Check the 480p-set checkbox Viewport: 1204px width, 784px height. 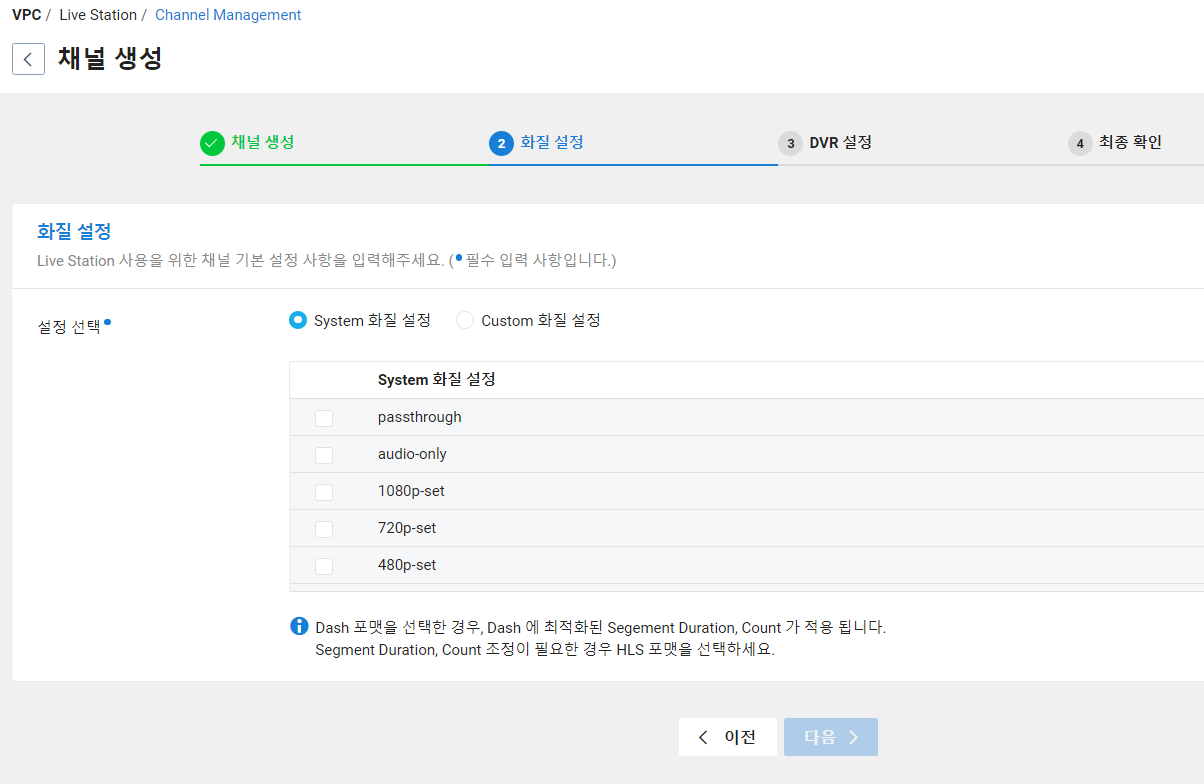[324, 566]
